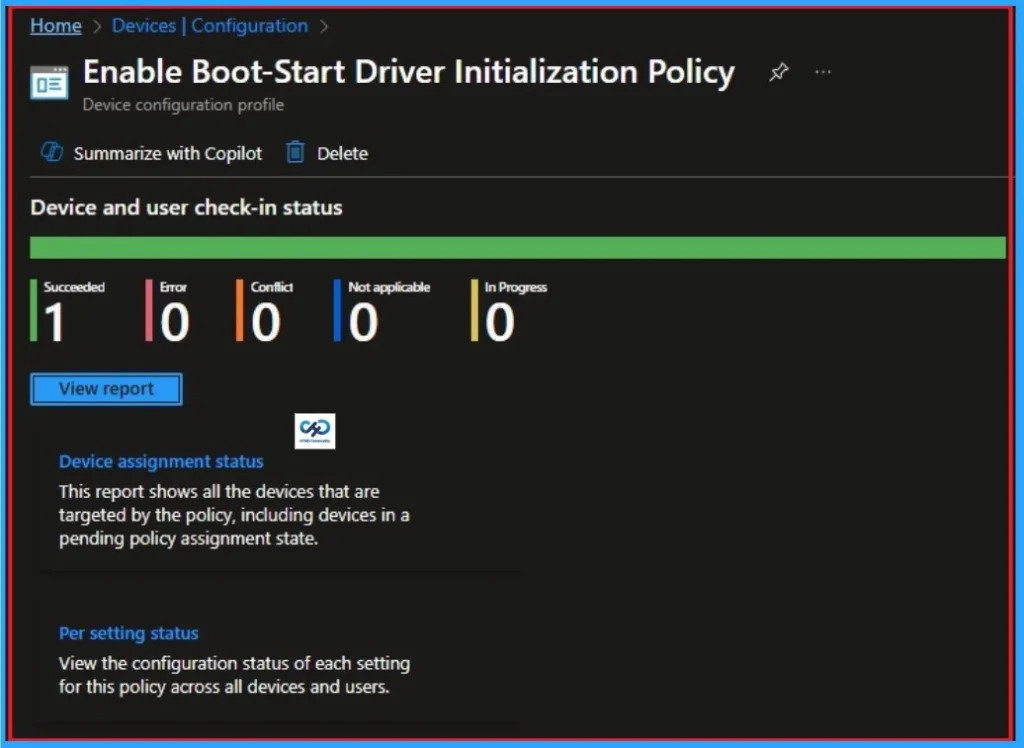
Task: Open the chevron after Devices | Configuration
Action: point(324,26)
